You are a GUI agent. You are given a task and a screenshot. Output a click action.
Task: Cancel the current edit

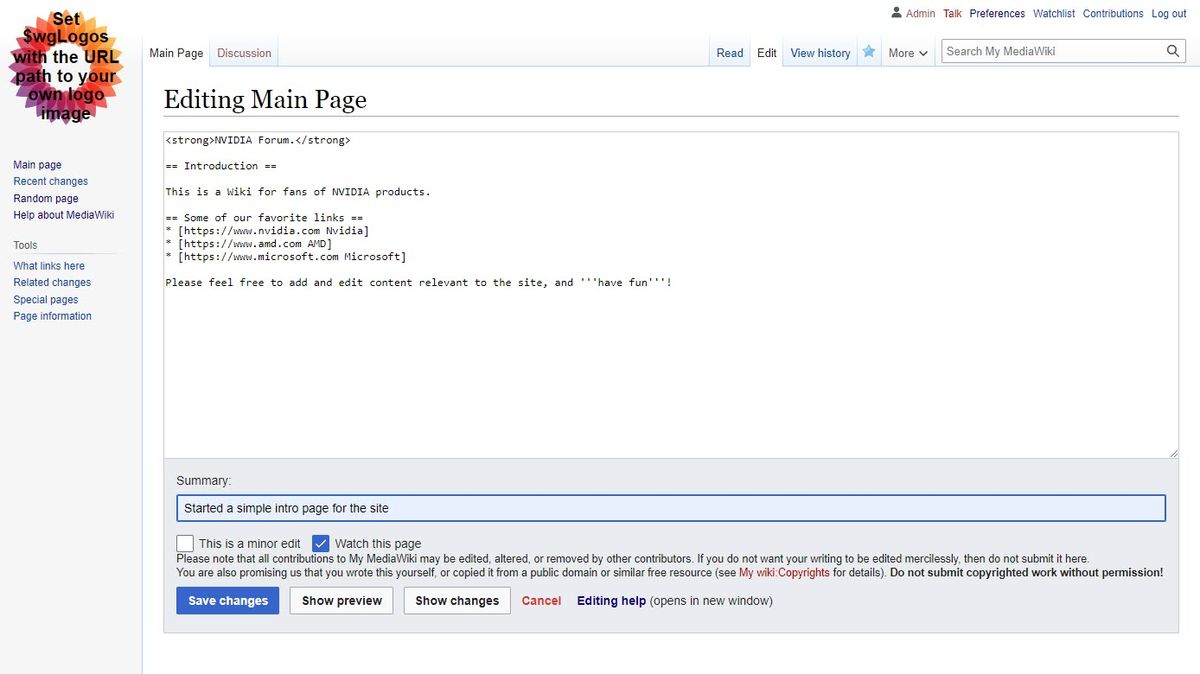pyautogui.click(x=541, y=600)
